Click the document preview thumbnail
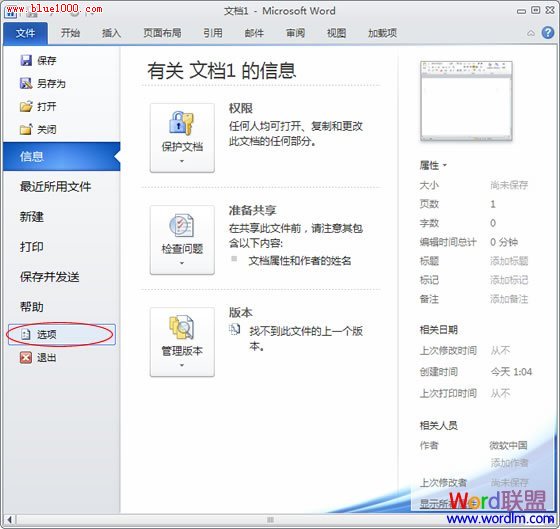This screenshot has width=560, height=529. pos(466,101)
